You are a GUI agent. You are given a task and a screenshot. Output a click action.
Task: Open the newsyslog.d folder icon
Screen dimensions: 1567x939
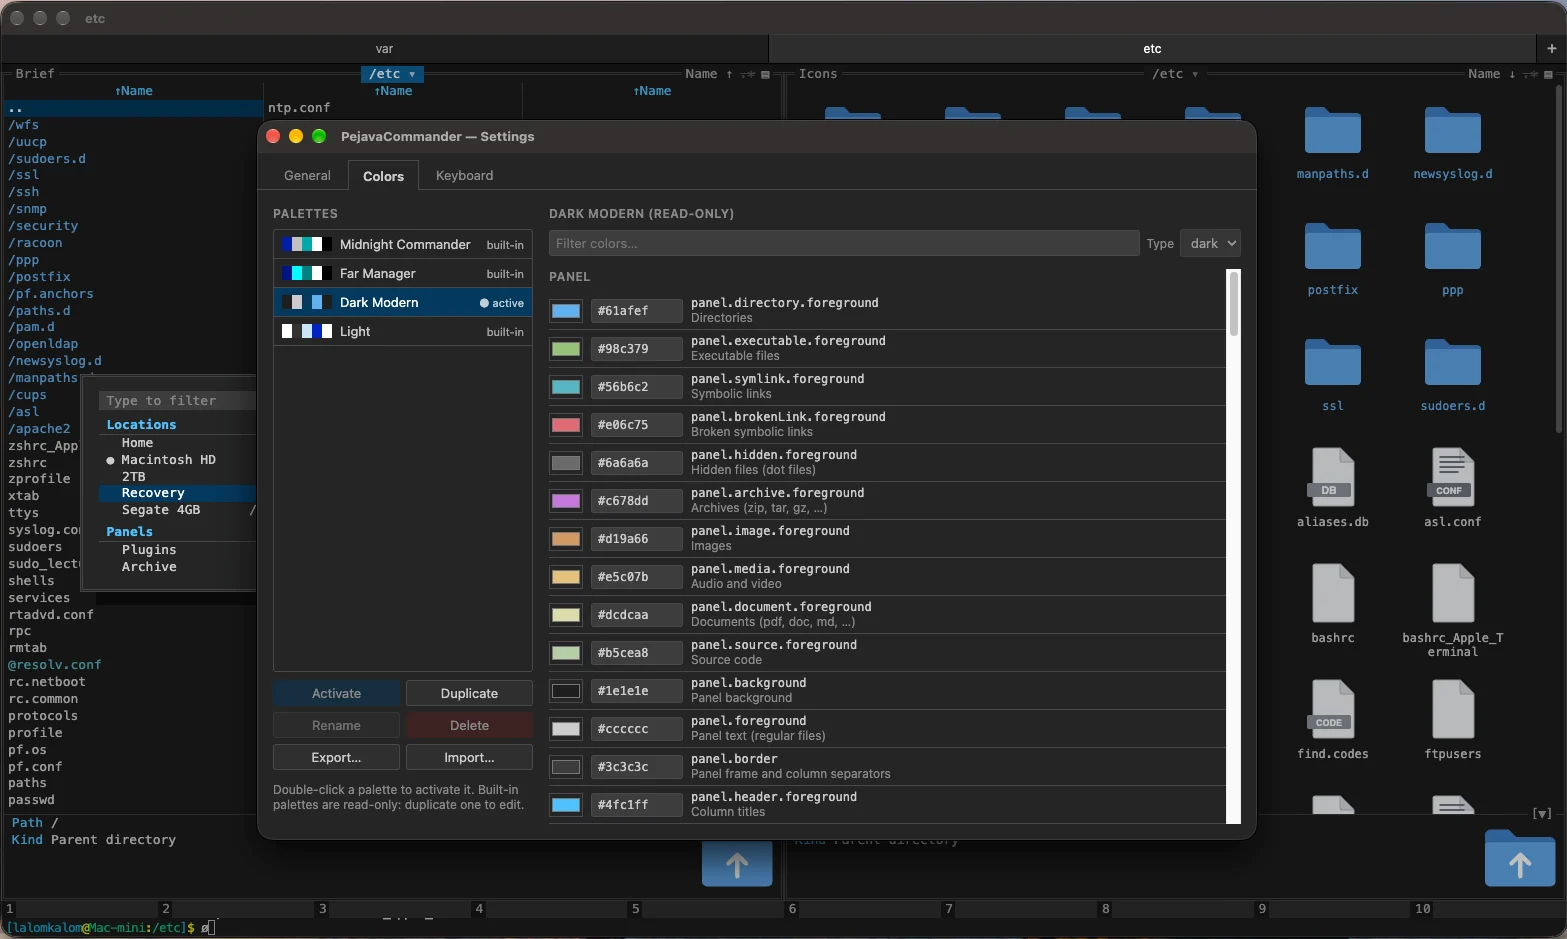[1452, 130]
